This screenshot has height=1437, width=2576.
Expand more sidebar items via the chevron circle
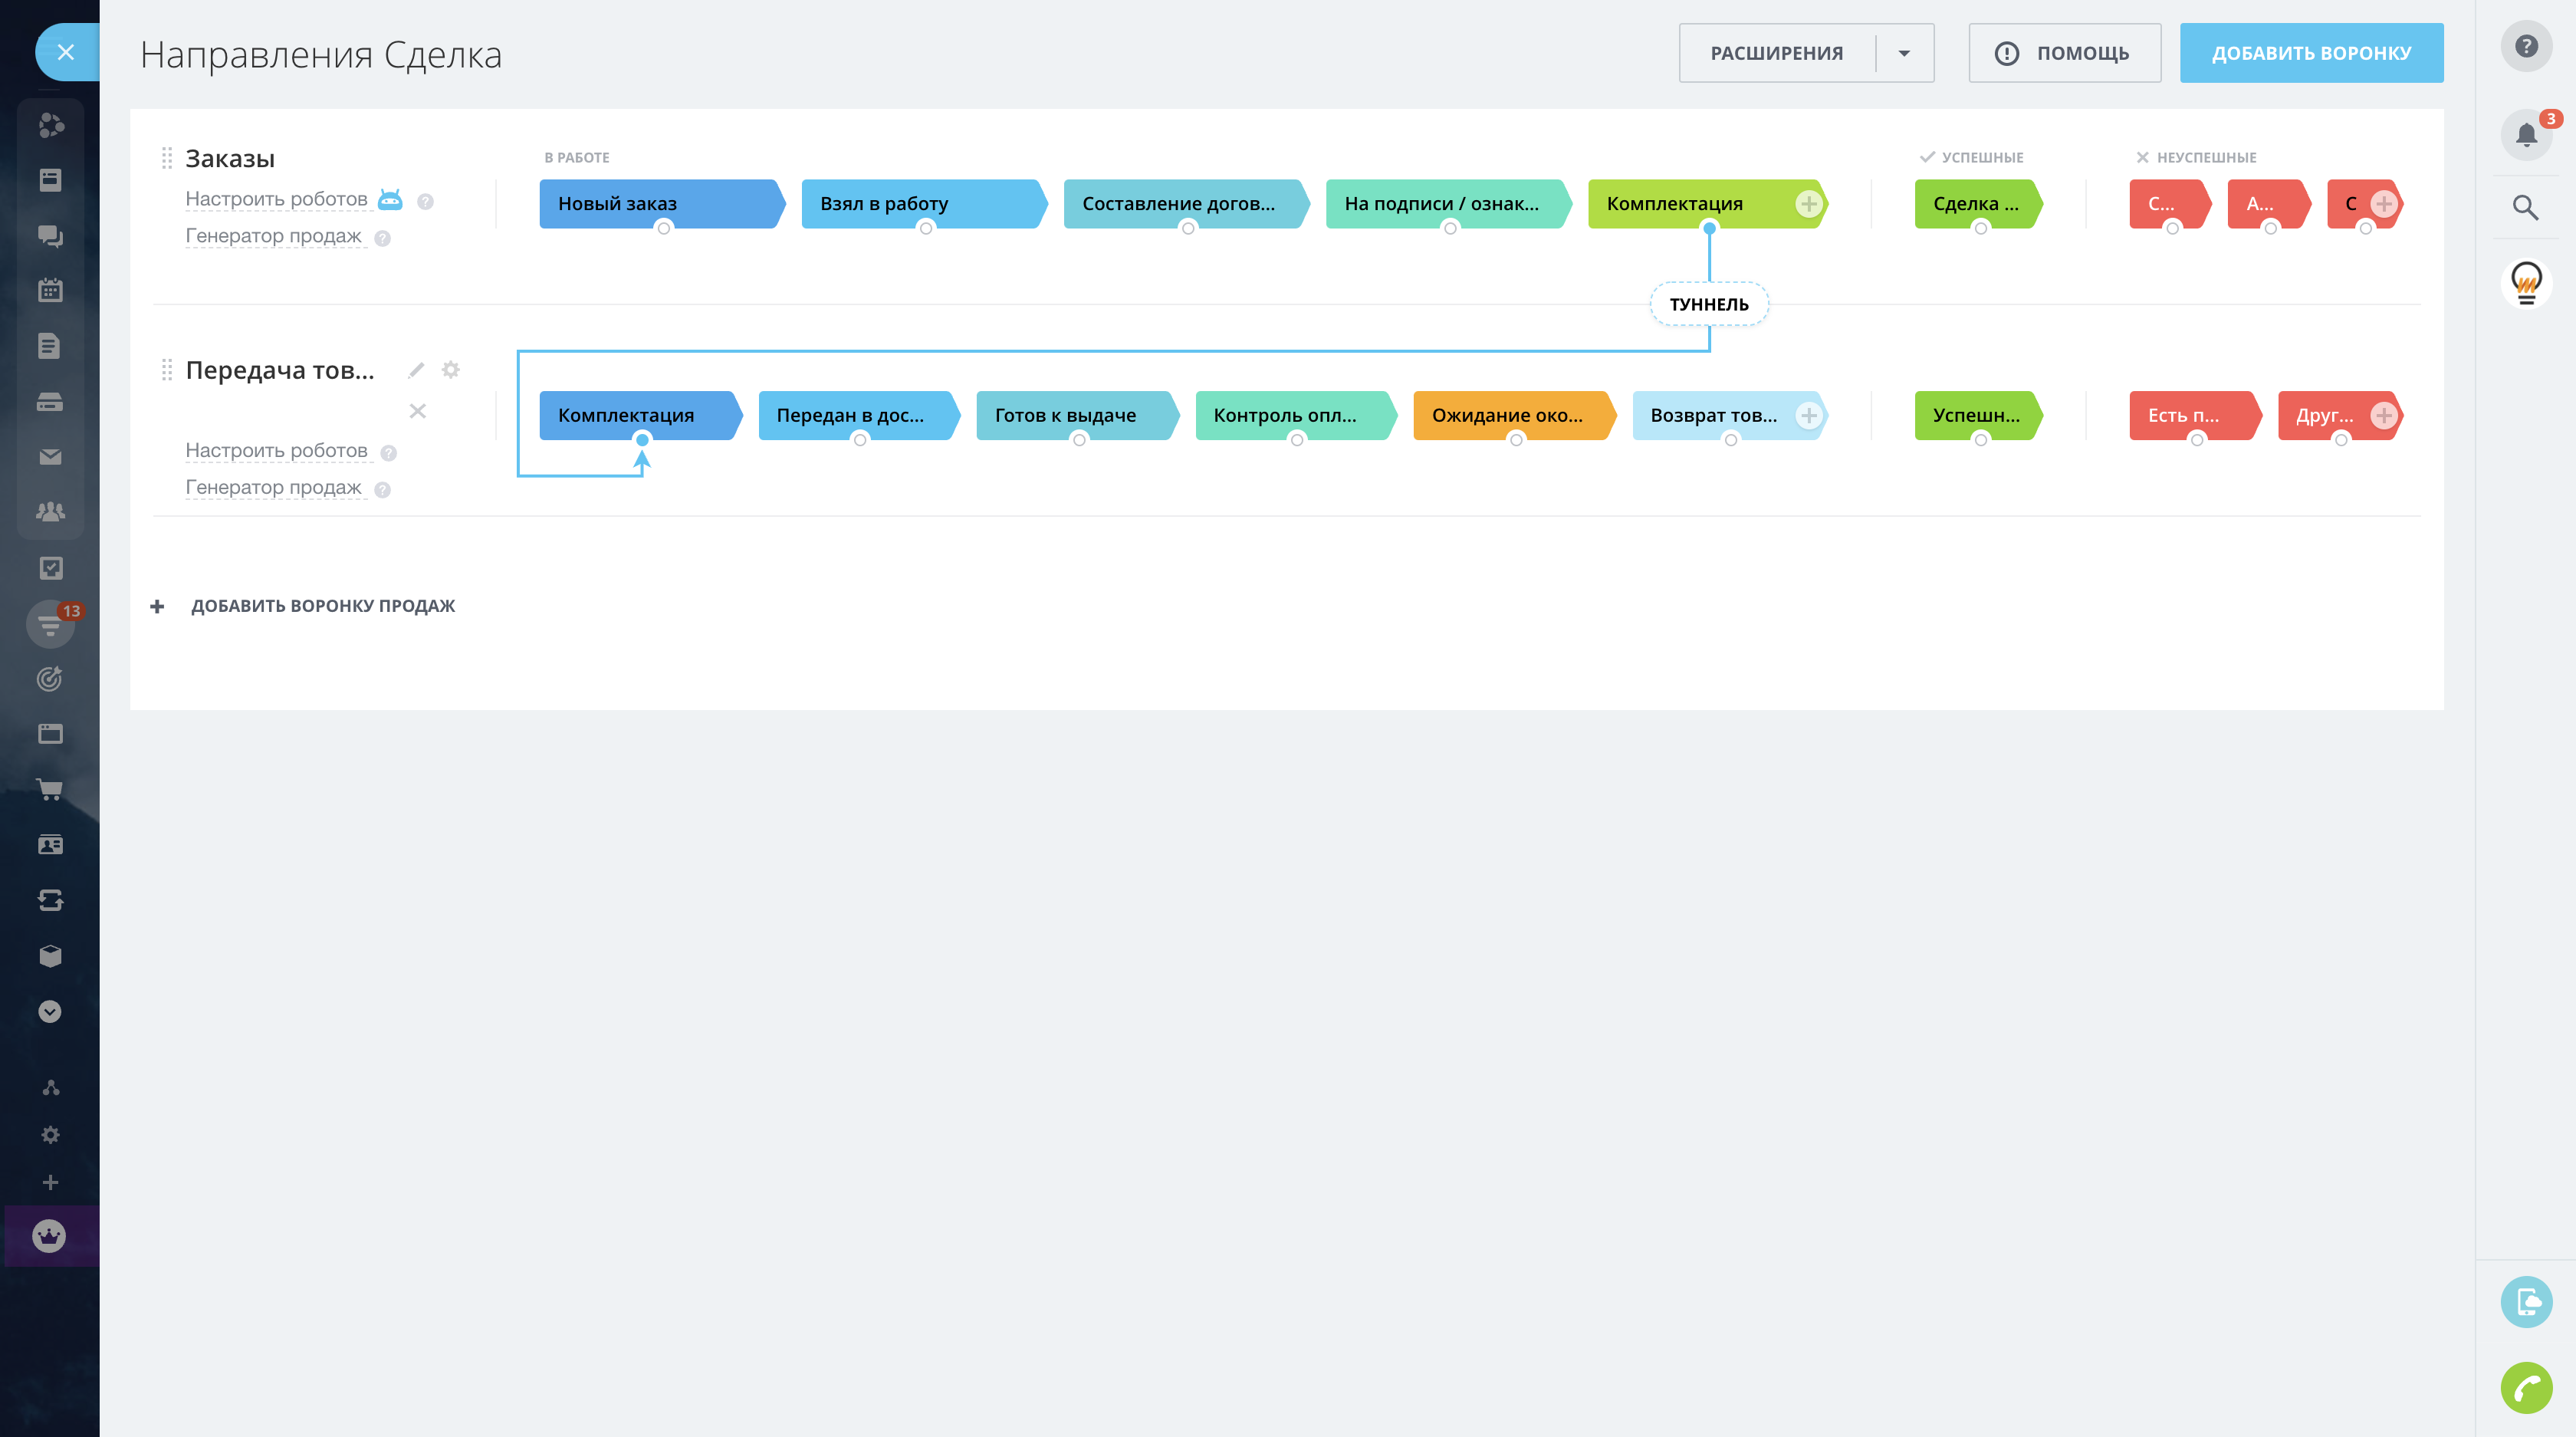click(x=50, y=1011)
